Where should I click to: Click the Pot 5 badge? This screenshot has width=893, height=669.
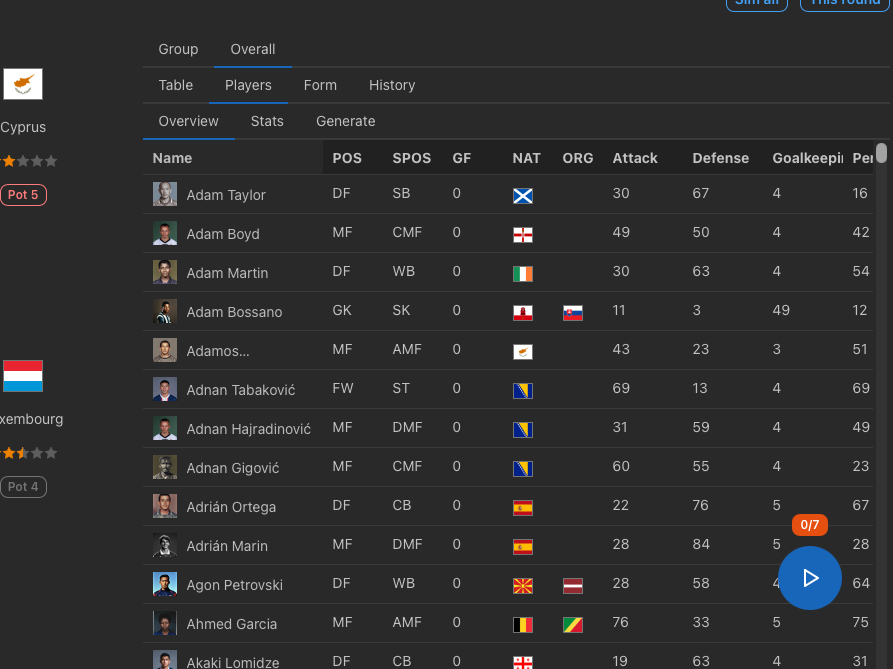[23, 195]
